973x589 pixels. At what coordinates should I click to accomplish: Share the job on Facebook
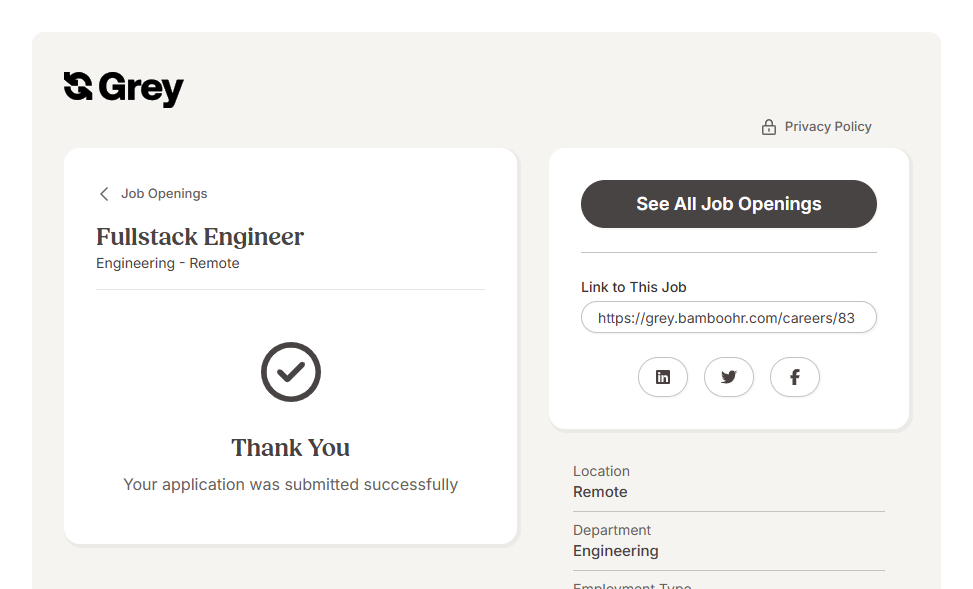[795, 377]
